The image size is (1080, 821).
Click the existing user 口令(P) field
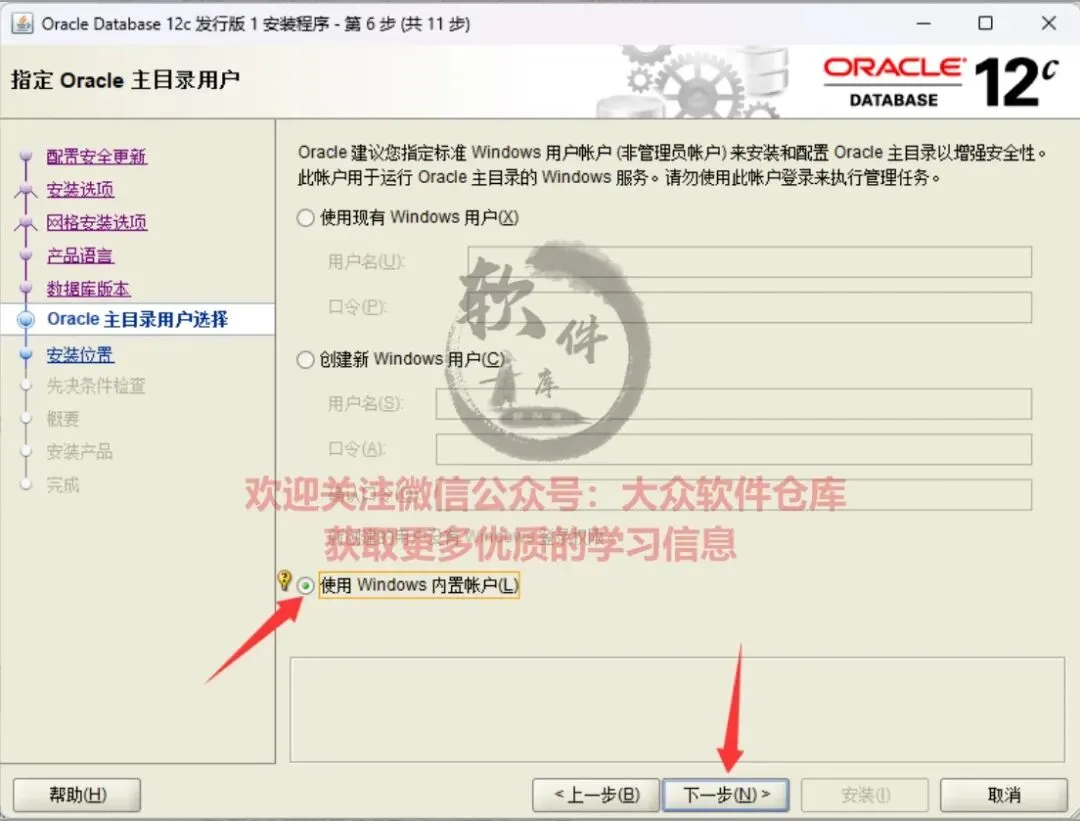pos(749,307)
